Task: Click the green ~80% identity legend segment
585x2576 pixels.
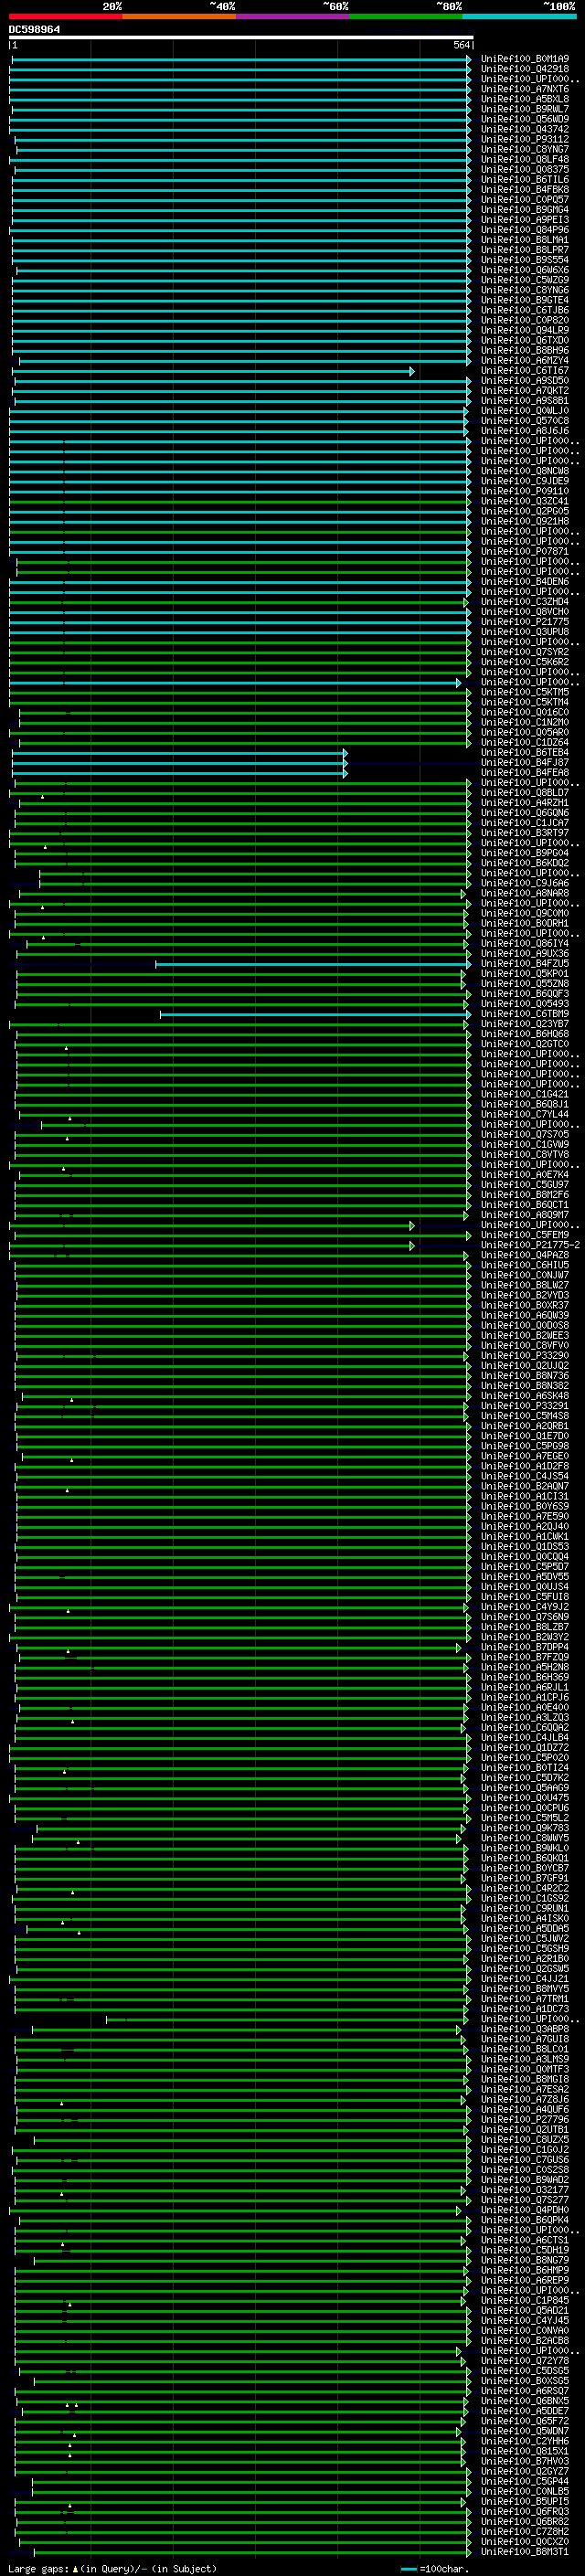Action: click(x=406, y=17)
